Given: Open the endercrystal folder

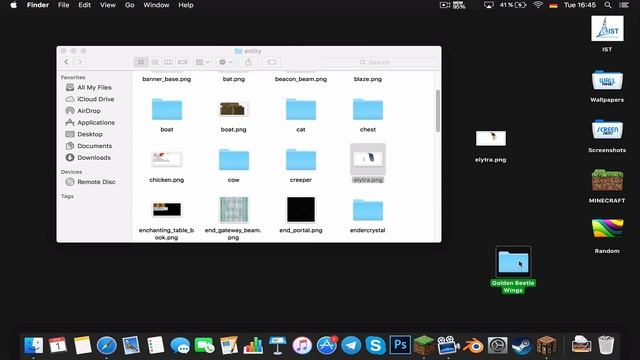Looking at the screenshot, I should (368, 210).
